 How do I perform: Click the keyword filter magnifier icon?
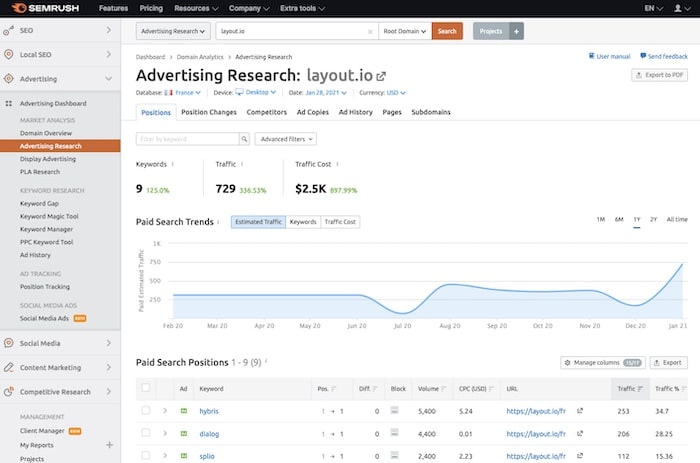(x=244, y=139)
